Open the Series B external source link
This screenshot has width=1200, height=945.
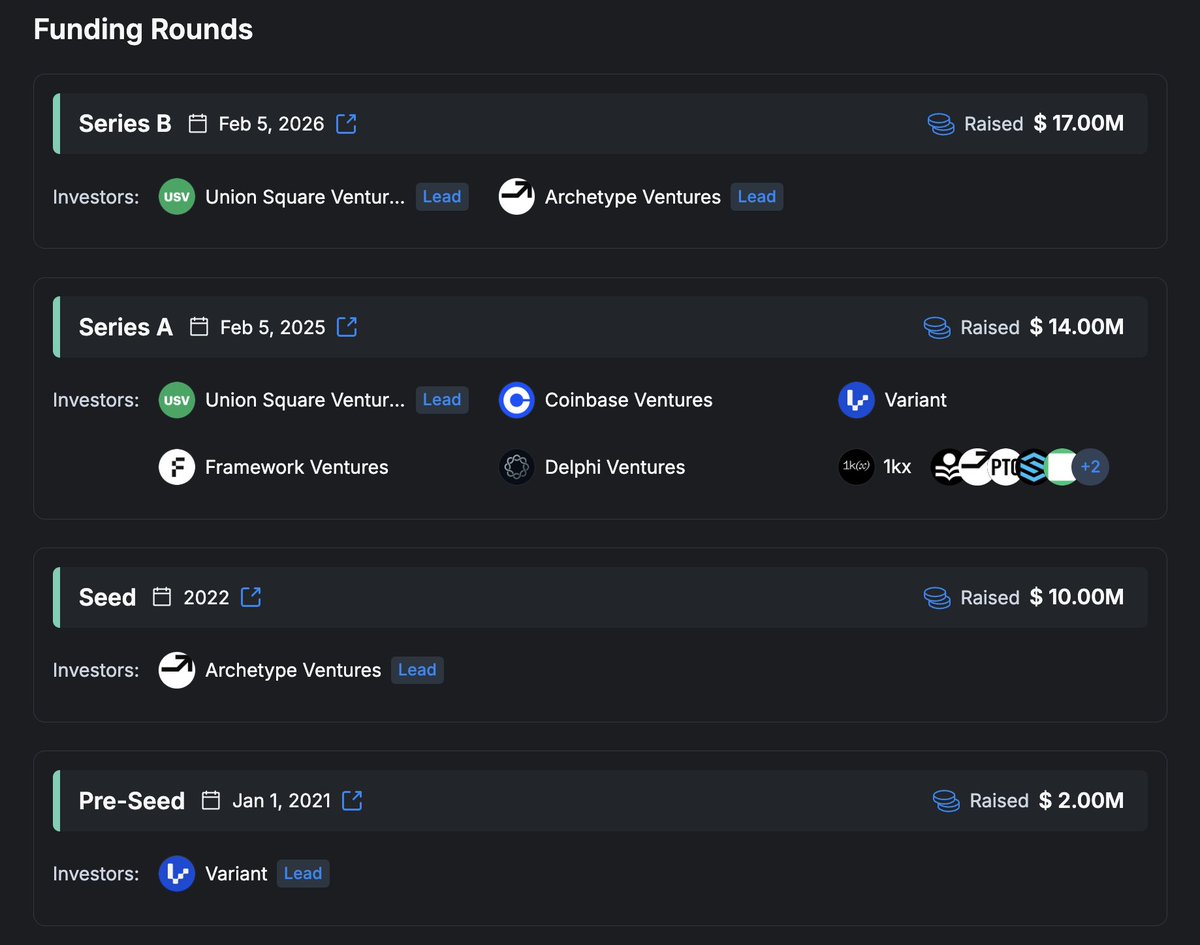coord(346,124)
